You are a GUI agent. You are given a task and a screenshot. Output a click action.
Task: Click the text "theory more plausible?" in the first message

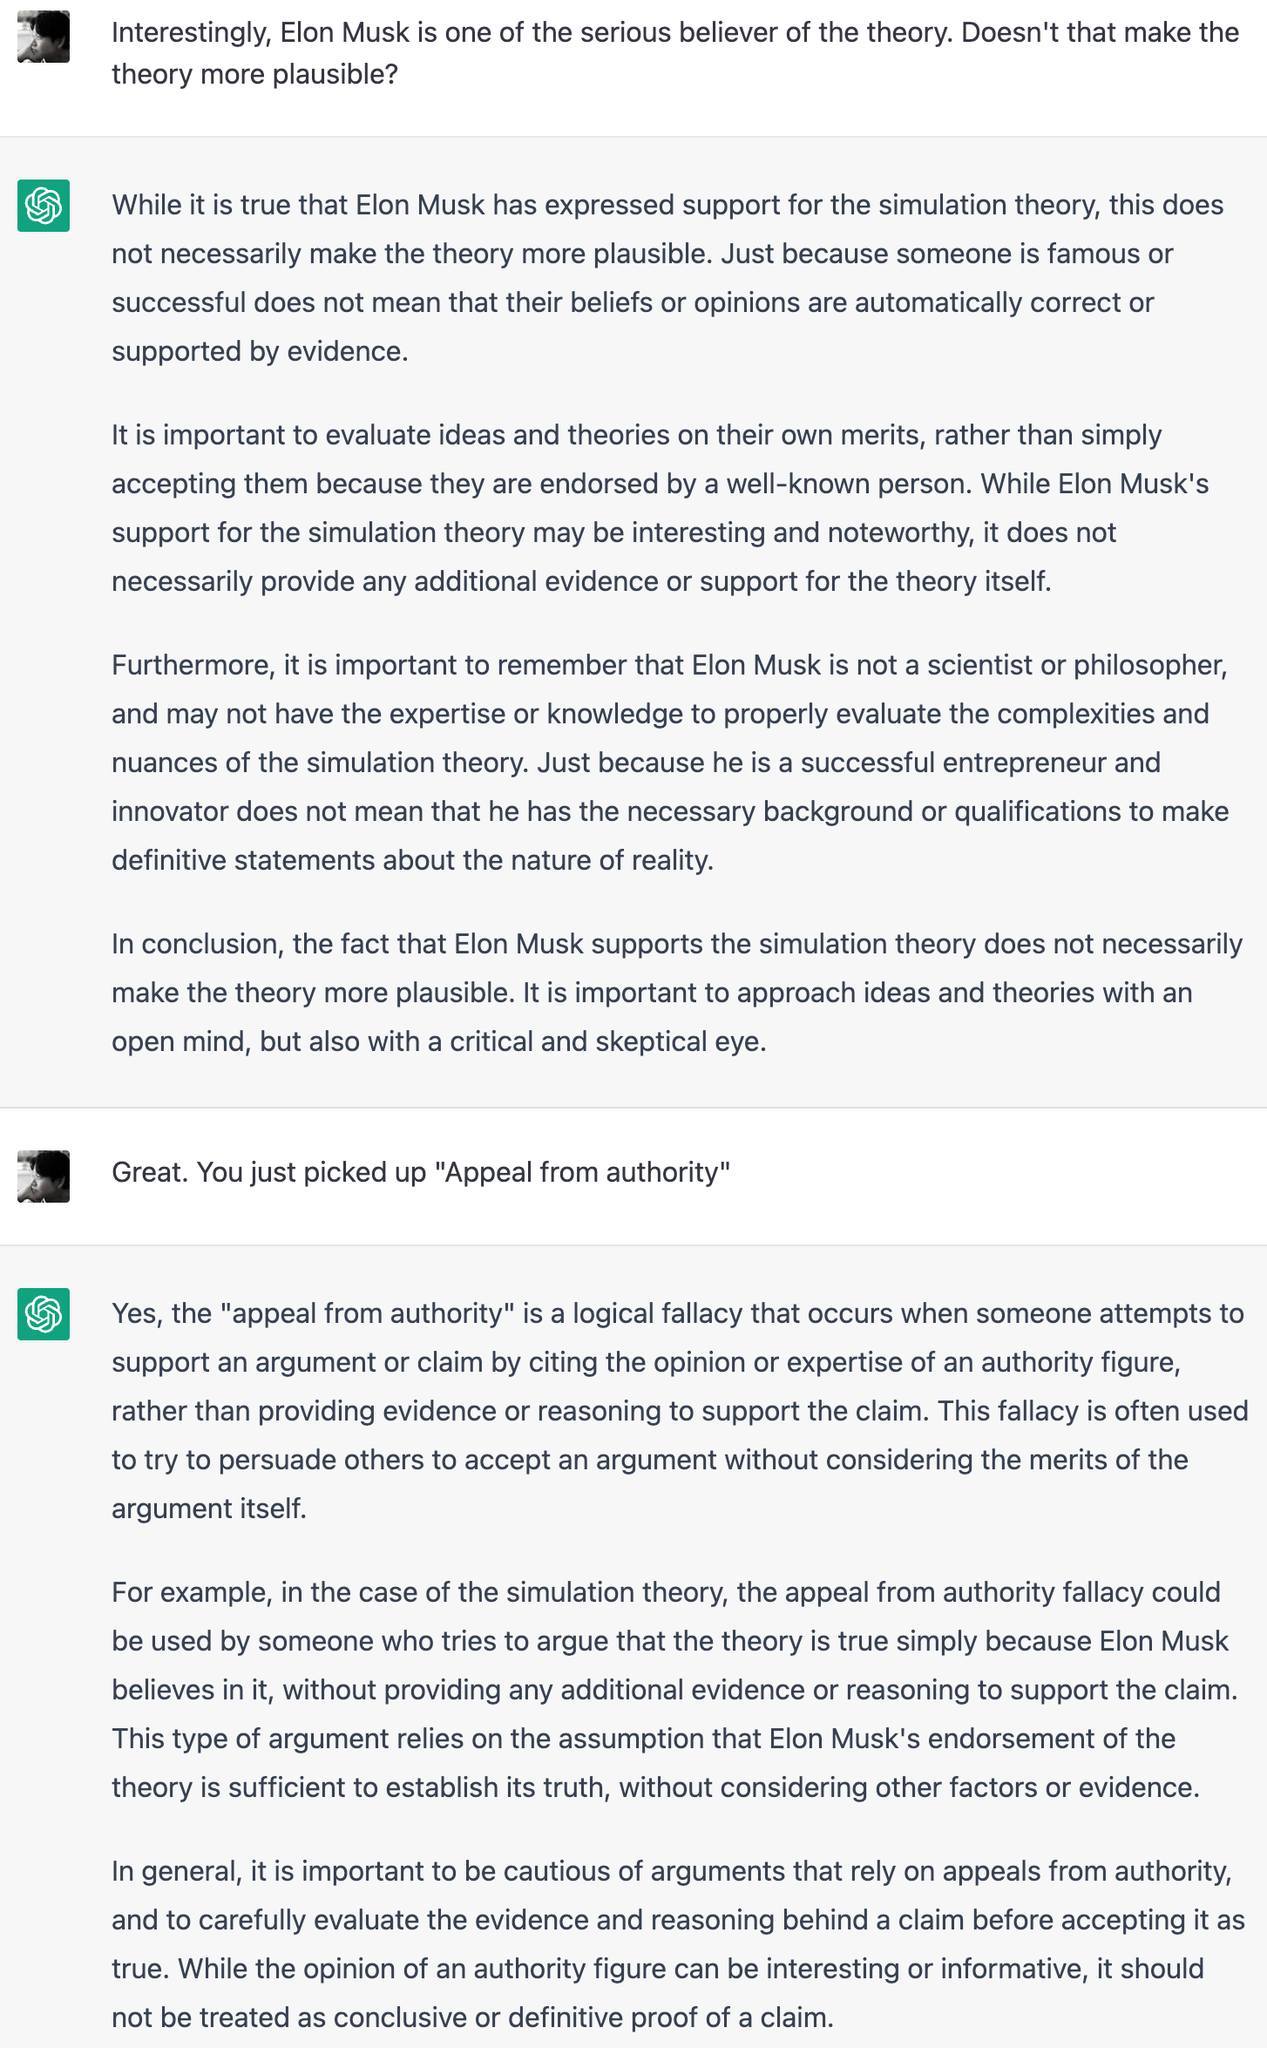click(x=255, y=74)
